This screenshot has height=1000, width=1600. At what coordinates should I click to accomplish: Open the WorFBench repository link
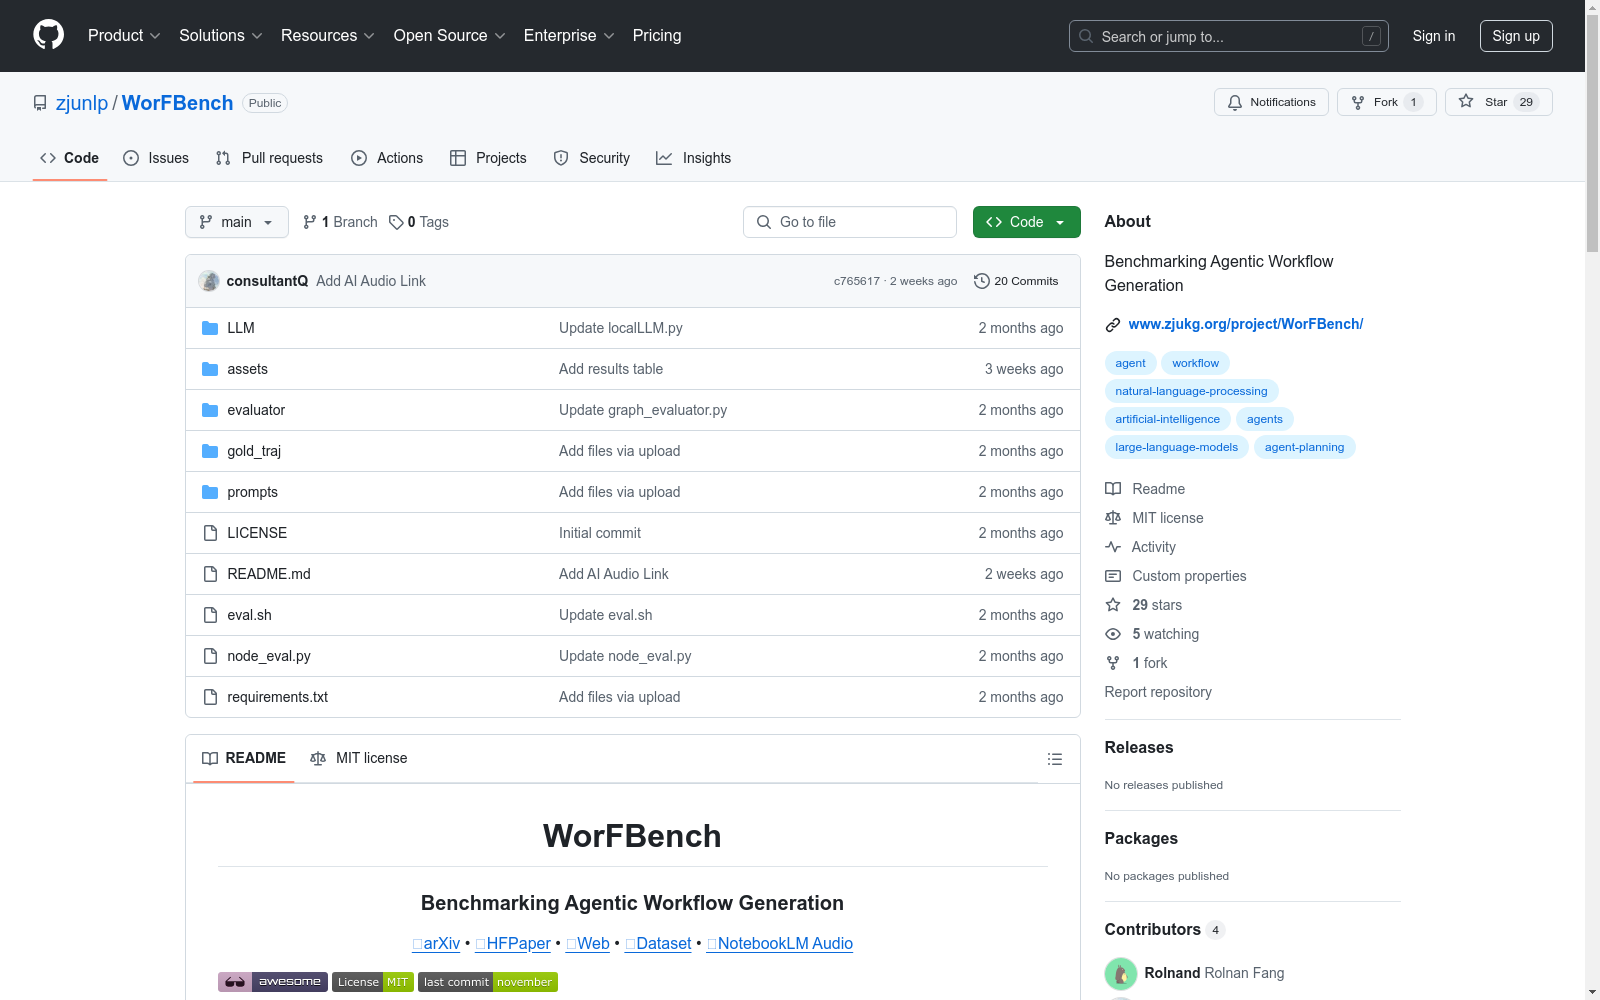point(177,103)
